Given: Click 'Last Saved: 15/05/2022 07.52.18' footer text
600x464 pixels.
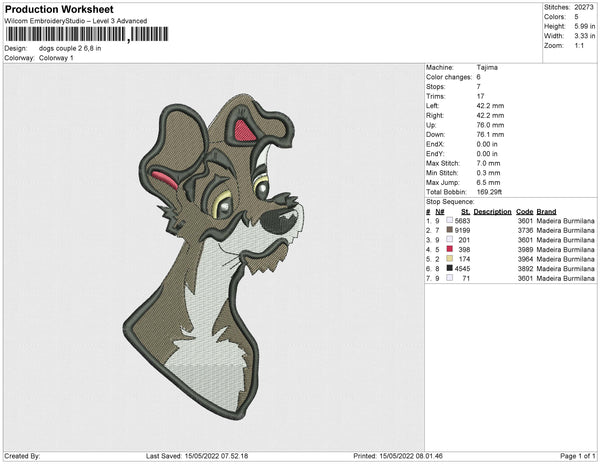Looking at the screenshot, I should [x=197, y=456].
